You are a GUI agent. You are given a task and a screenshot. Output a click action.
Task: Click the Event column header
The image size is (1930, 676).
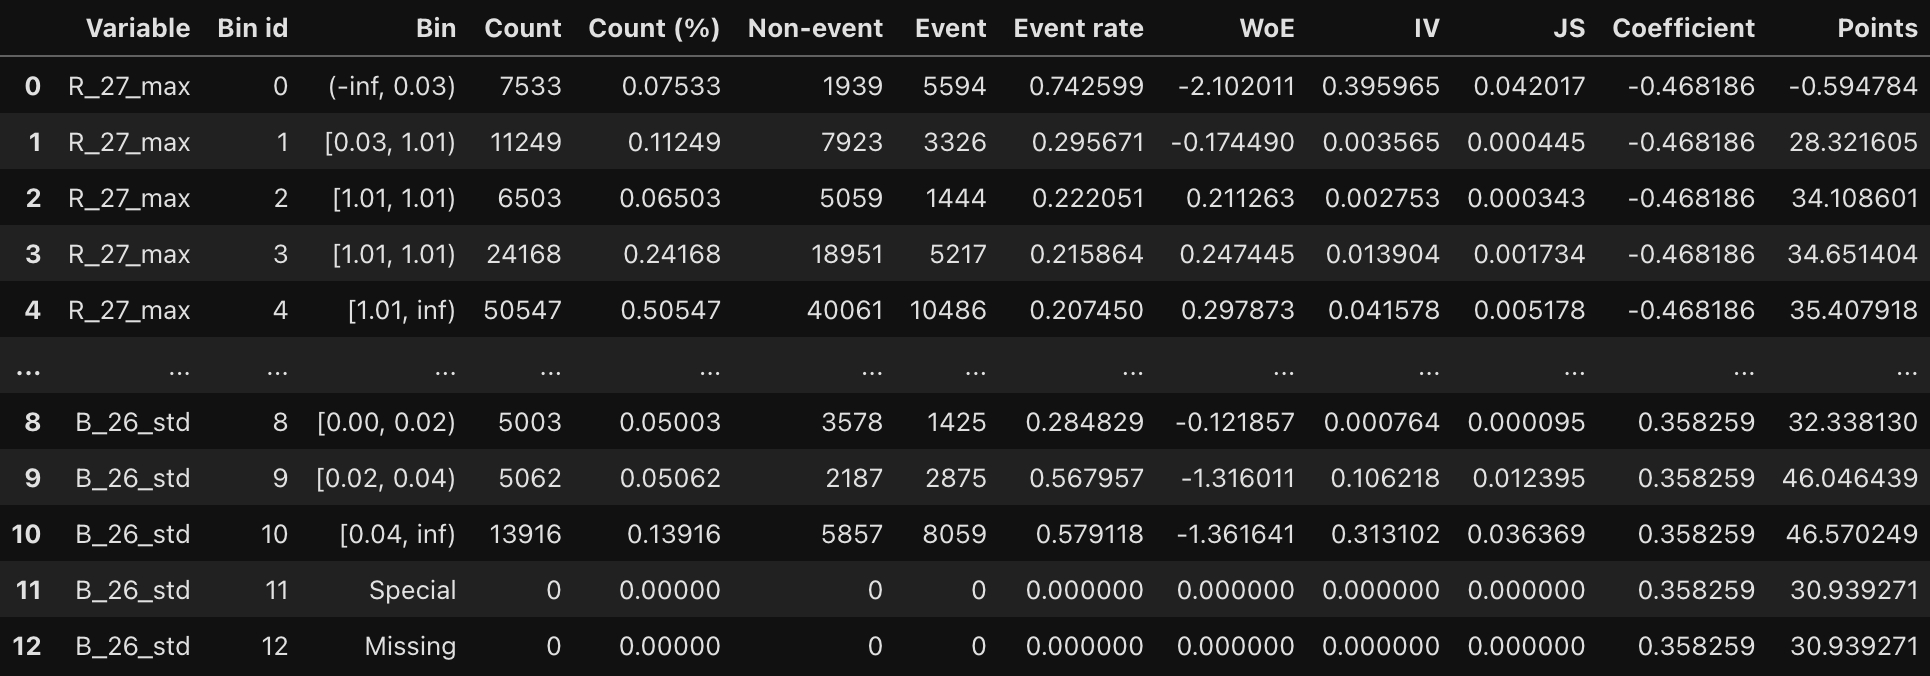click(x=950, y=28)
